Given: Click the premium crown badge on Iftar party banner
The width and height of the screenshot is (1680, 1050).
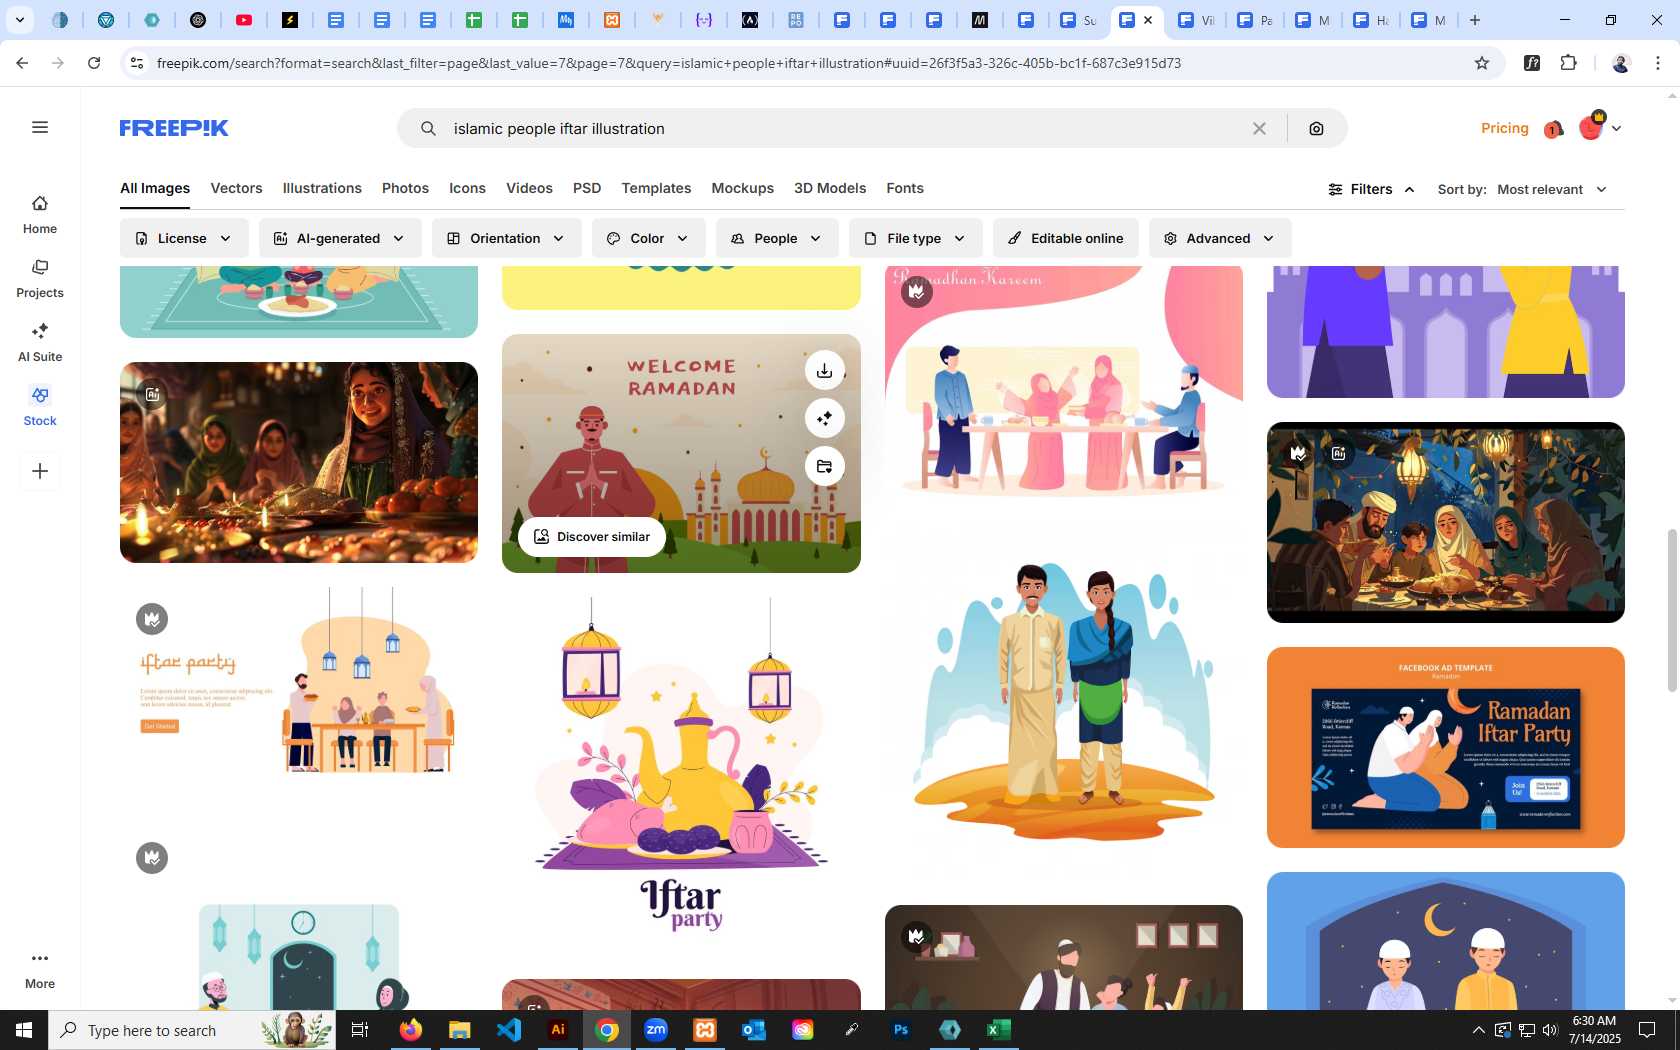Looking at the screenshot, I should (152, 619).
